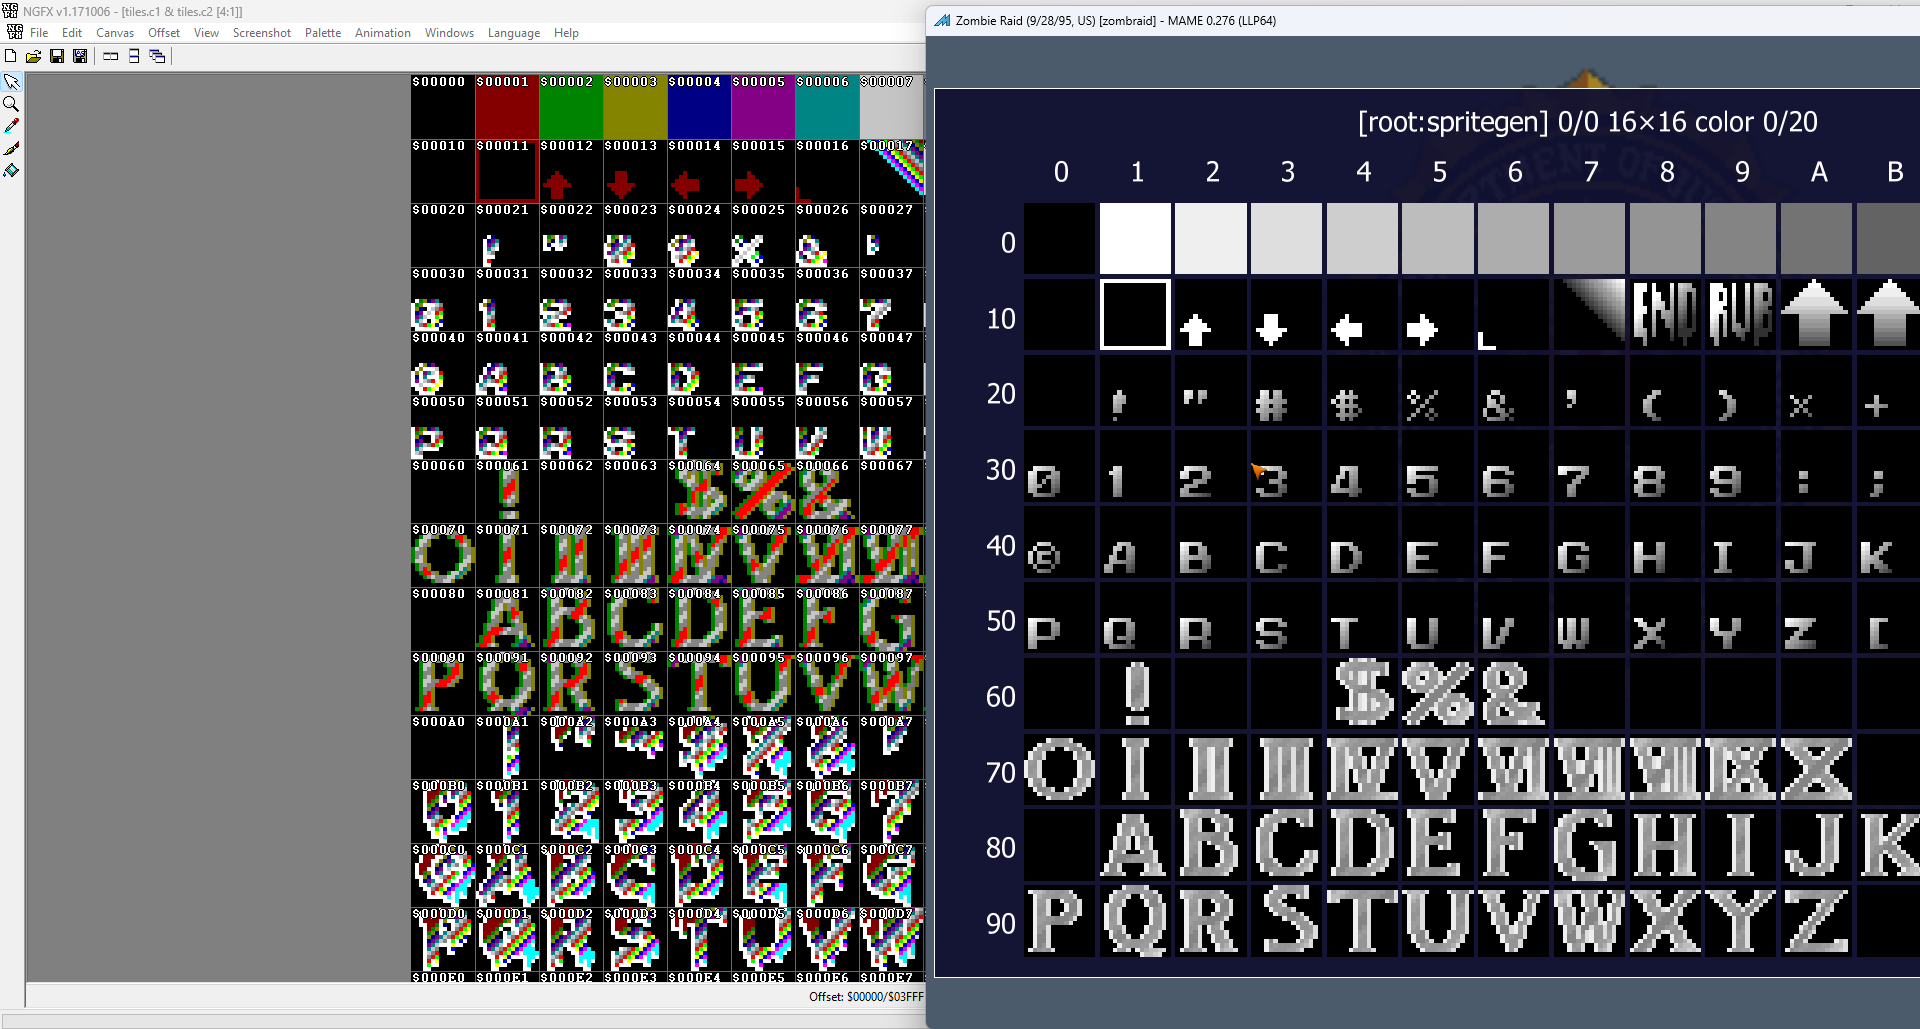Select large P tile $00090 in NGFX
The height and width of the screenshot is (1029, 1920).
click(x=443, y=683)
